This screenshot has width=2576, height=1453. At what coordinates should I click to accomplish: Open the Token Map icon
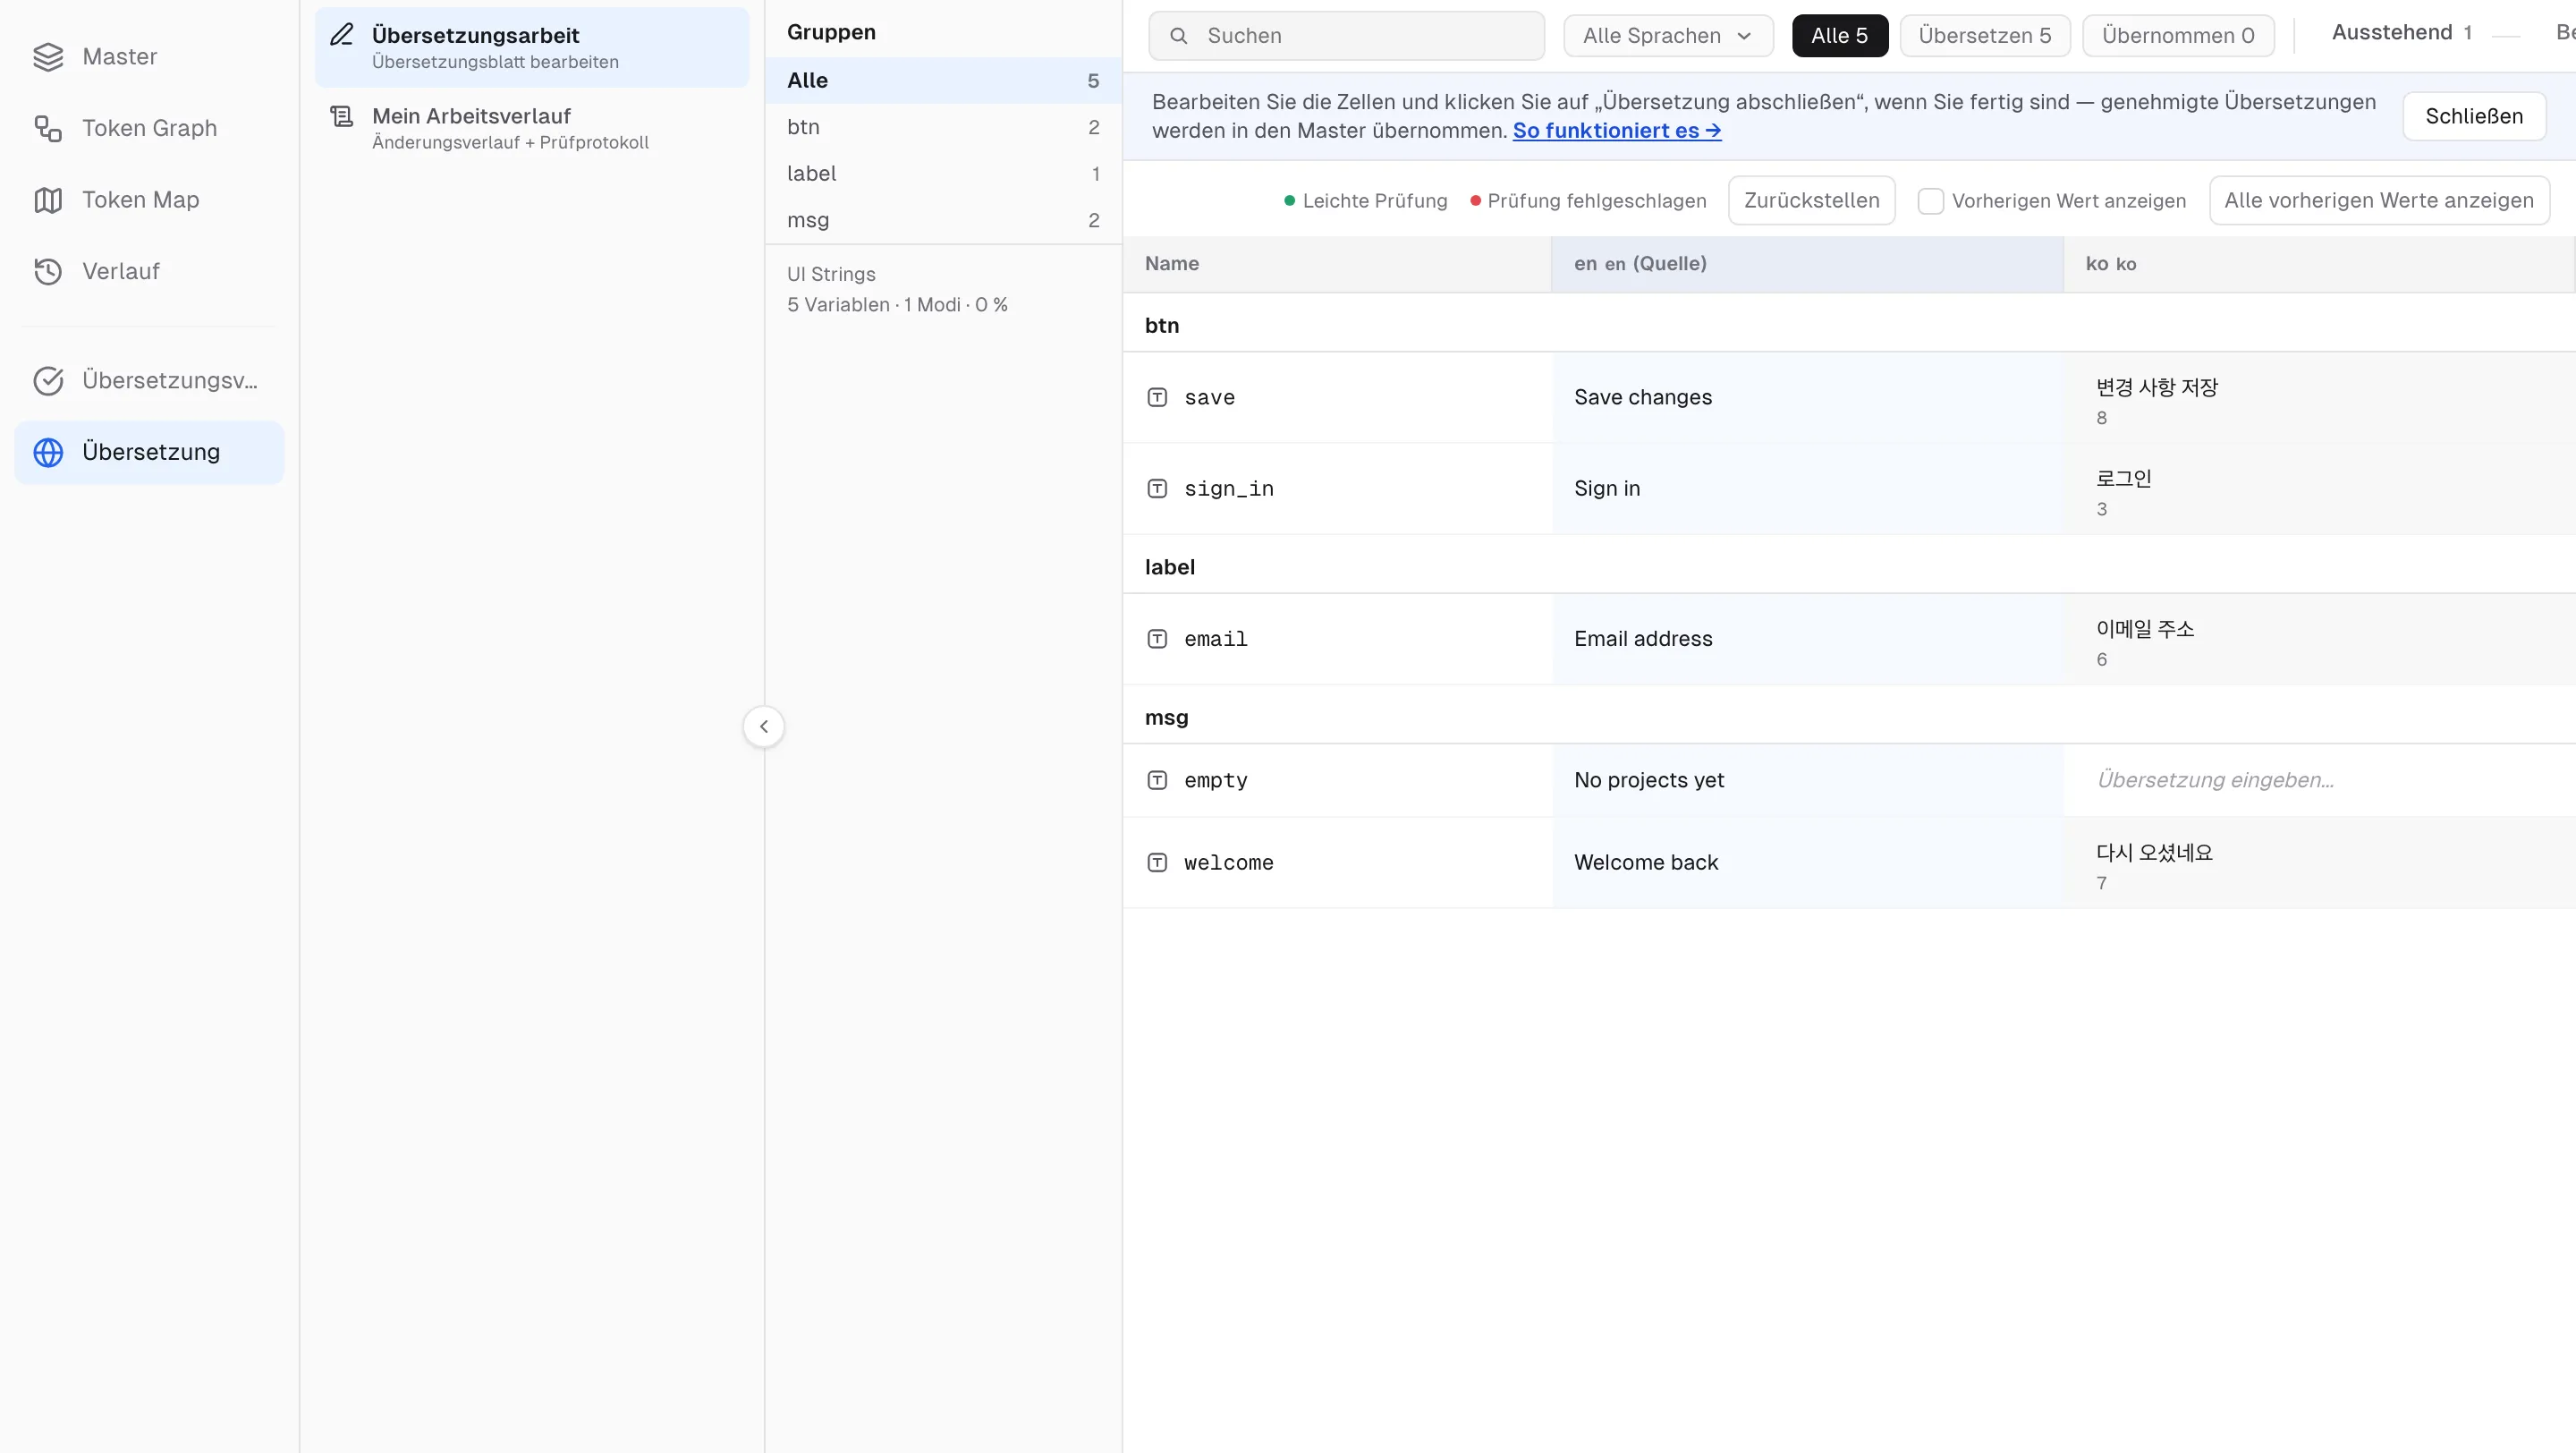point(48,200)
